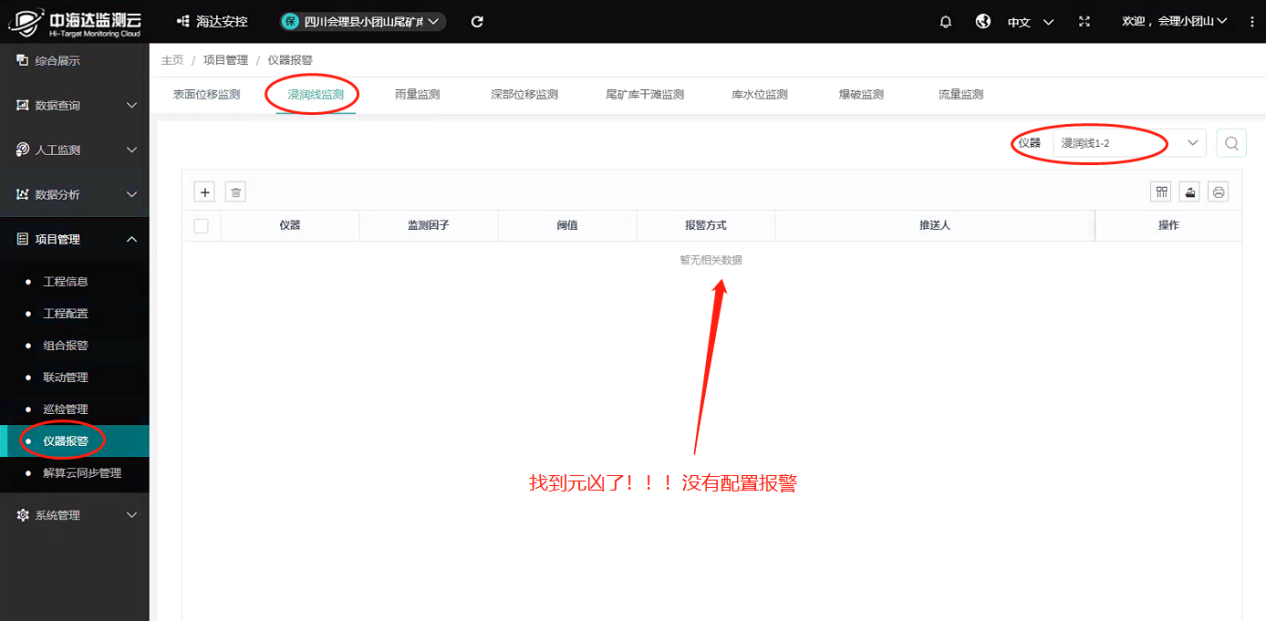
Task: Switch to 雨量监测 tab
Action: (x=417, y=95)
